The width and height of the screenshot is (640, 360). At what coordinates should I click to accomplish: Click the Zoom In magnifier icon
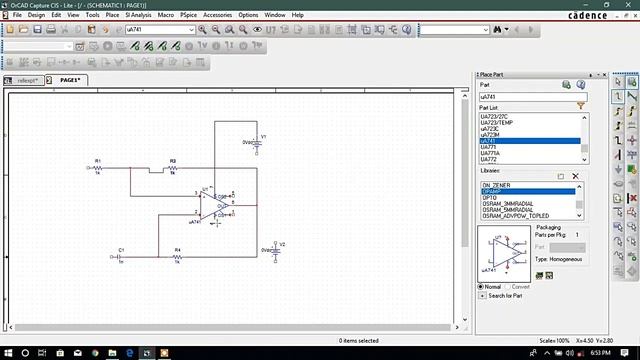point(202,29)
